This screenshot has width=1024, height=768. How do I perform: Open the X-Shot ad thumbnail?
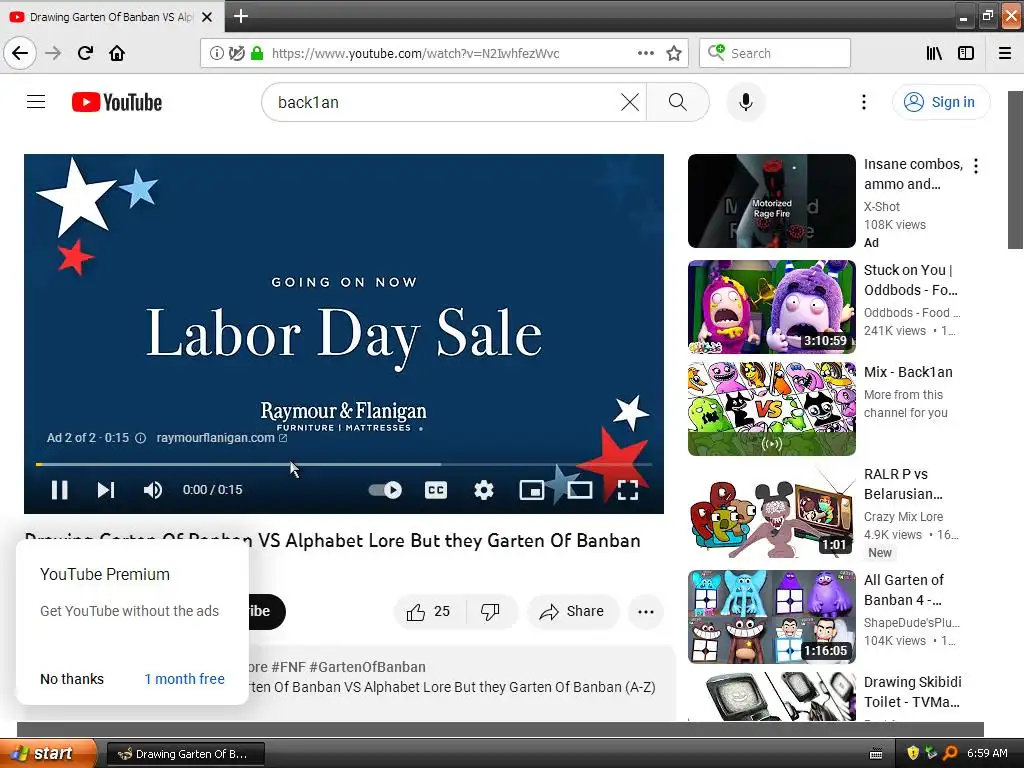[771, 200]
